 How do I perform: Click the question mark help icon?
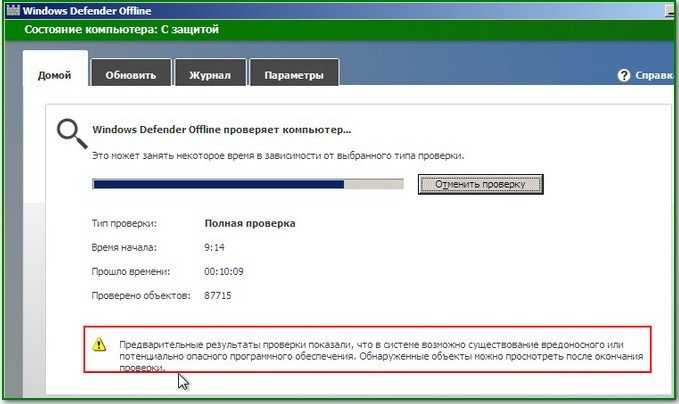tap(624, 75)
